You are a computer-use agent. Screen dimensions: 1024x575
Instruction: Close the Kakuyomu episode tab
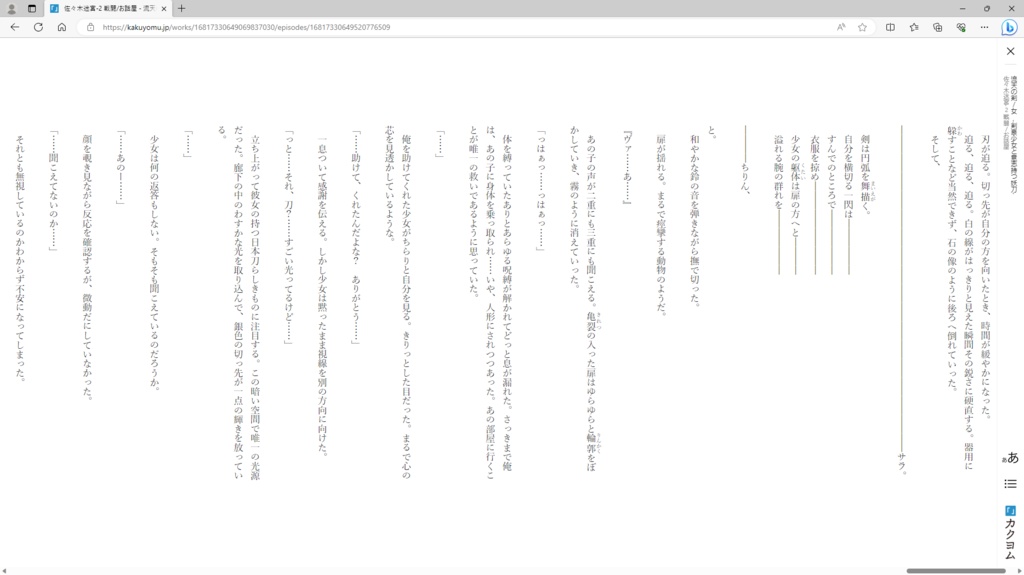click(x=164, y=8)
